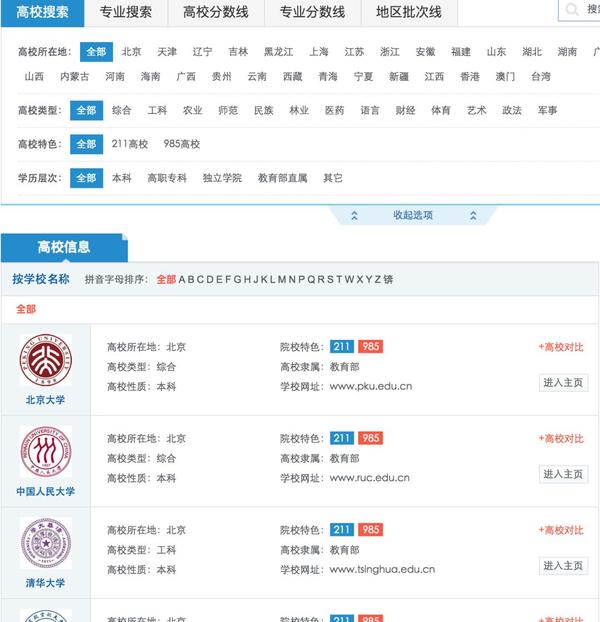This screenshot has width=600, height=622.
Task: Open 中国人民大学 name link
Action: pyautogui.click(x=46, y=491)
